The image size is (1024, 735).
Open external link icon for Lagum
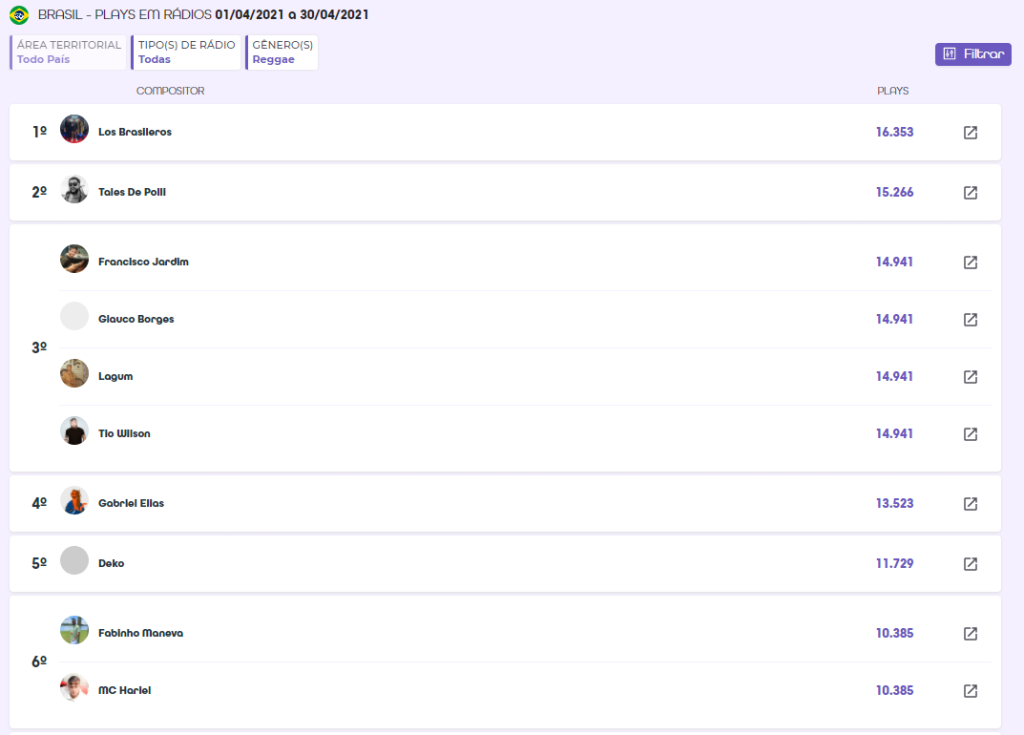point(970,377)
